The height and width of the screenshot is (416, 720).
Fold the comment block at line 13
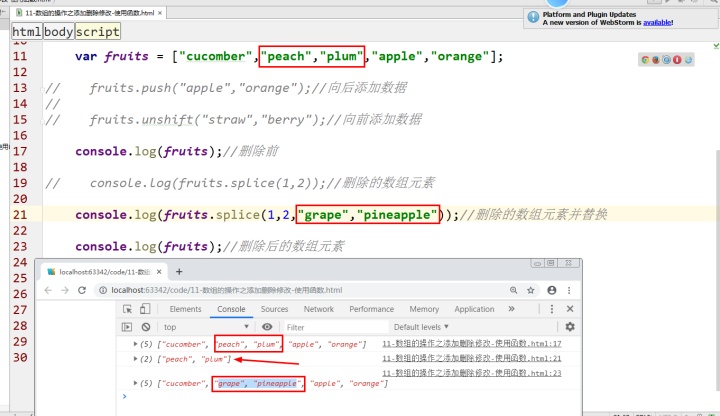[x=42, y=90]
